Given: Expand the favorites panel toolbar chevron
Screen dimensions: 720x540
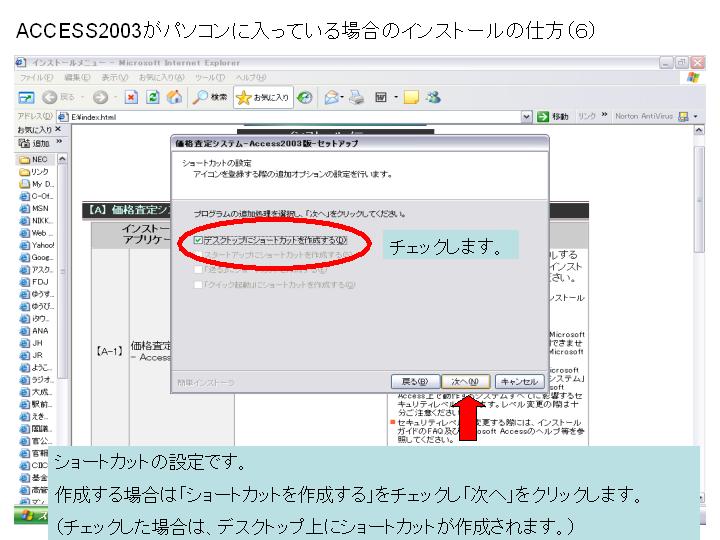Looking at the screenshot, I should (x=59, y=142).
